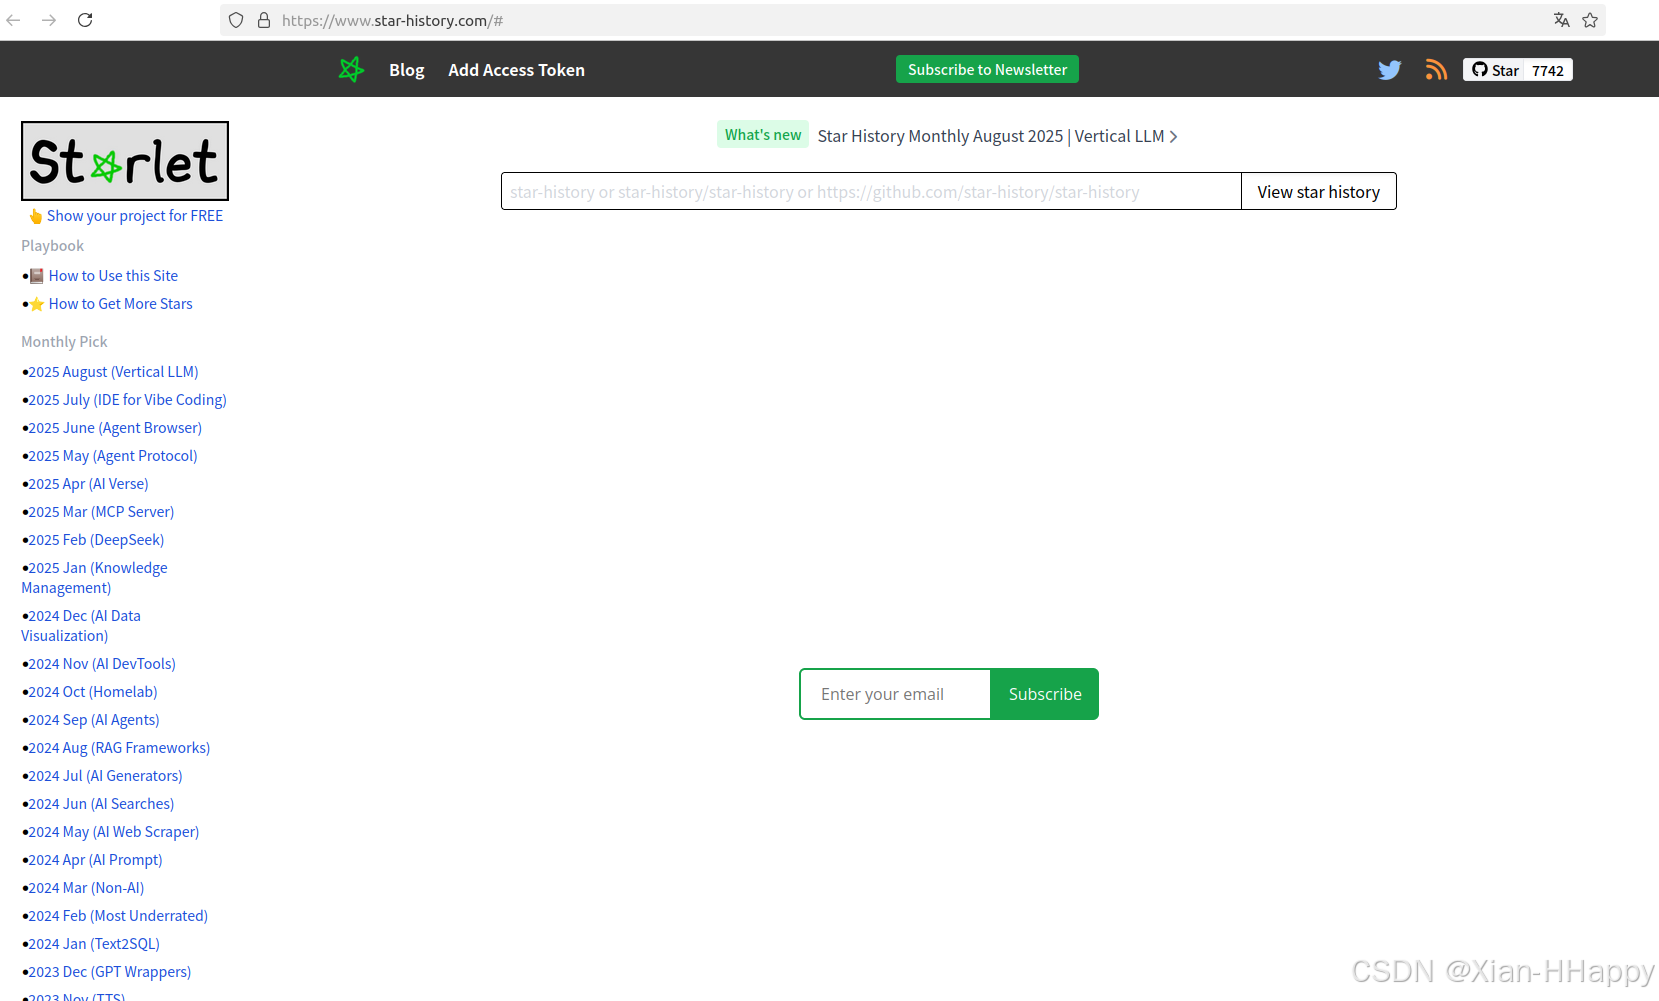Click the green Subscribe button
The height and width of the screenshot is (1001, 1659).
click(x=1045, y=694)
